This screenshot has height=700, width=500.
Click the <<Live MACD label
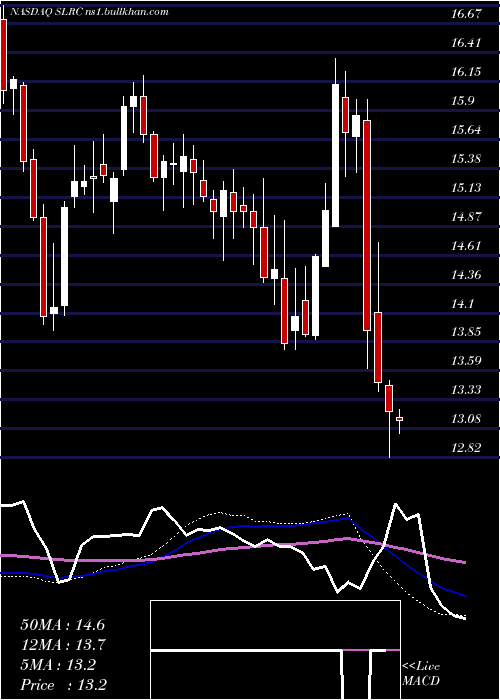coord(421,674)
